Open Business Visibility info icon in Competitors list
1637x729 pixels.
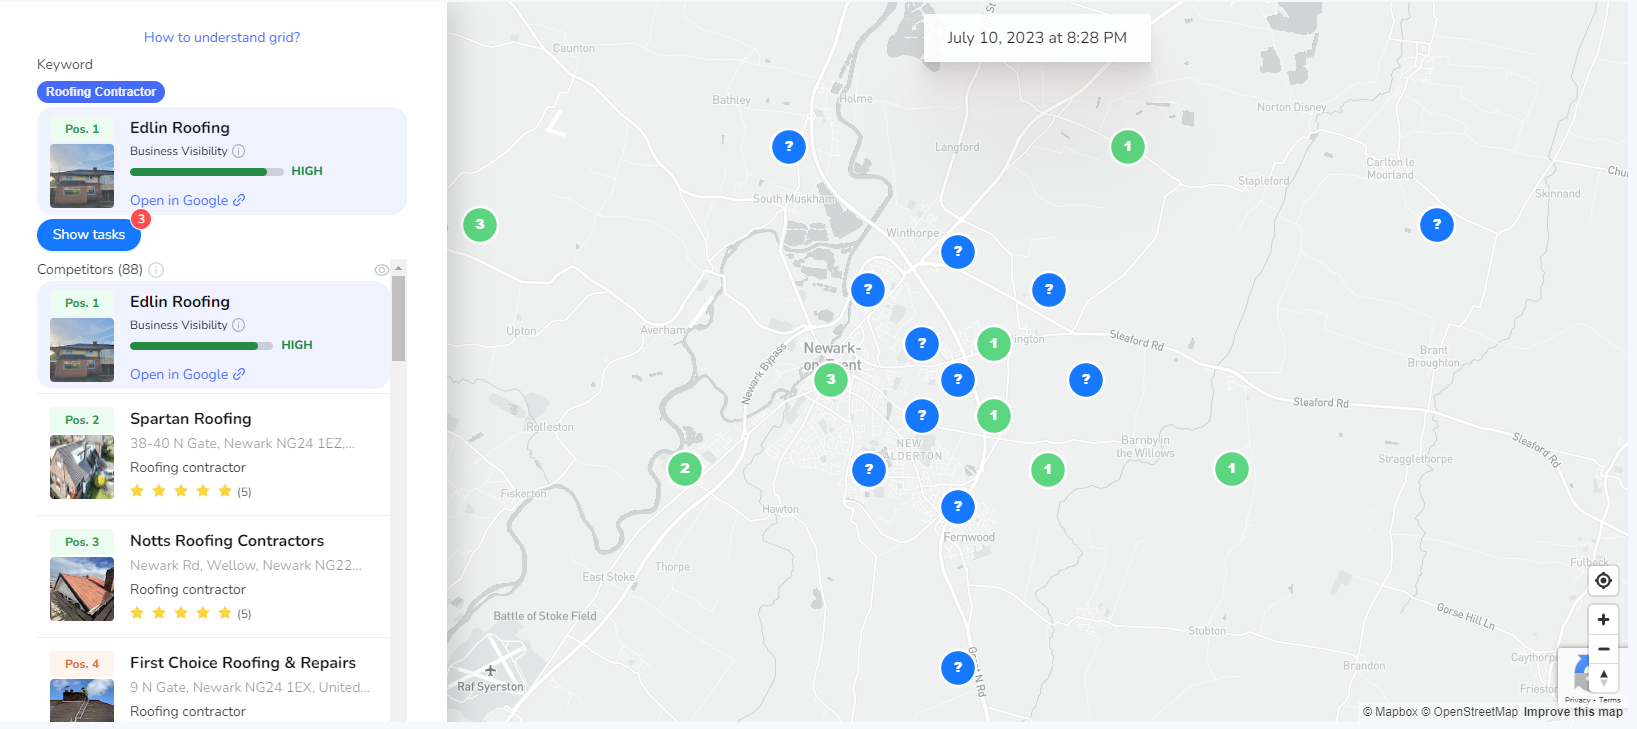click(238, 325)
